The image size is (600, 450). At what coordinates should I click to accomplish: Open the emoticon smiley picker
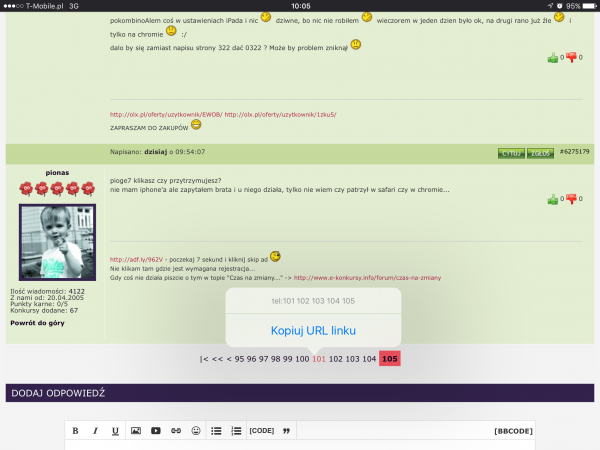[x=196, y=431]
